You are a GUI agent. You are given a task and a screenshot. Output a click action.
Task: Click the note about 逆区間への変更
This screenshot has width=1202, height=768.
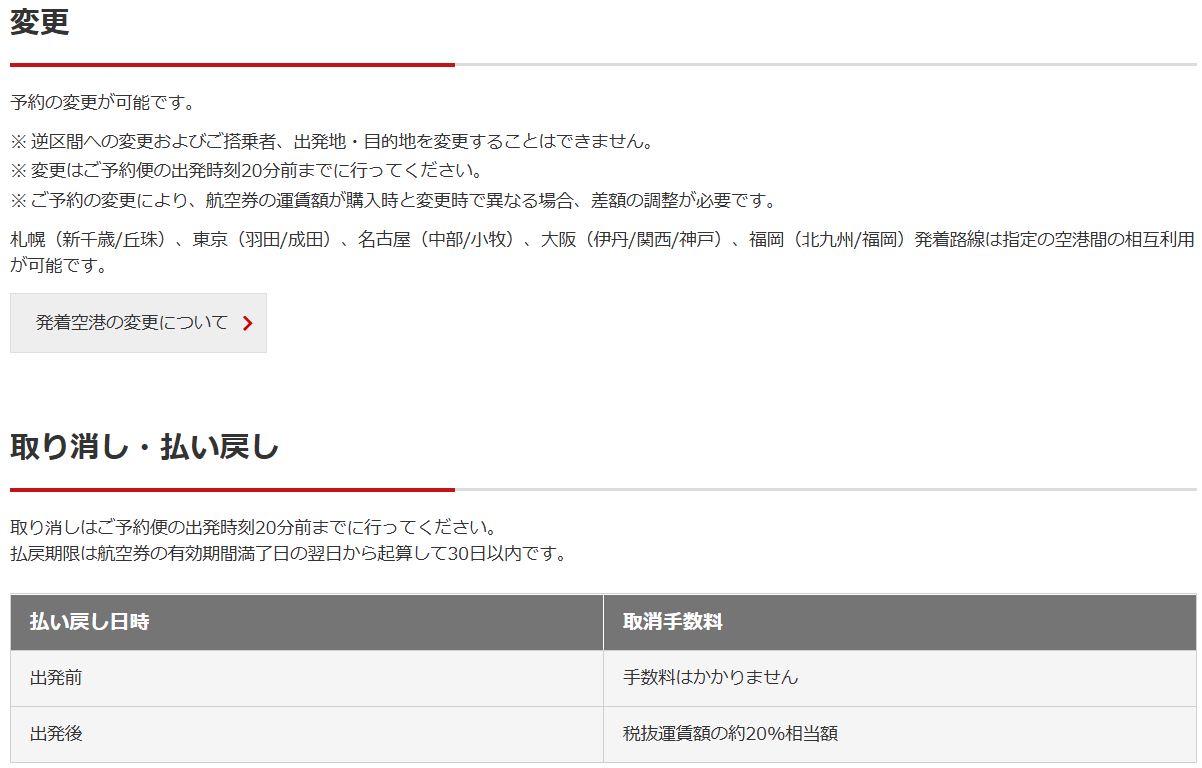pos(331,141)
